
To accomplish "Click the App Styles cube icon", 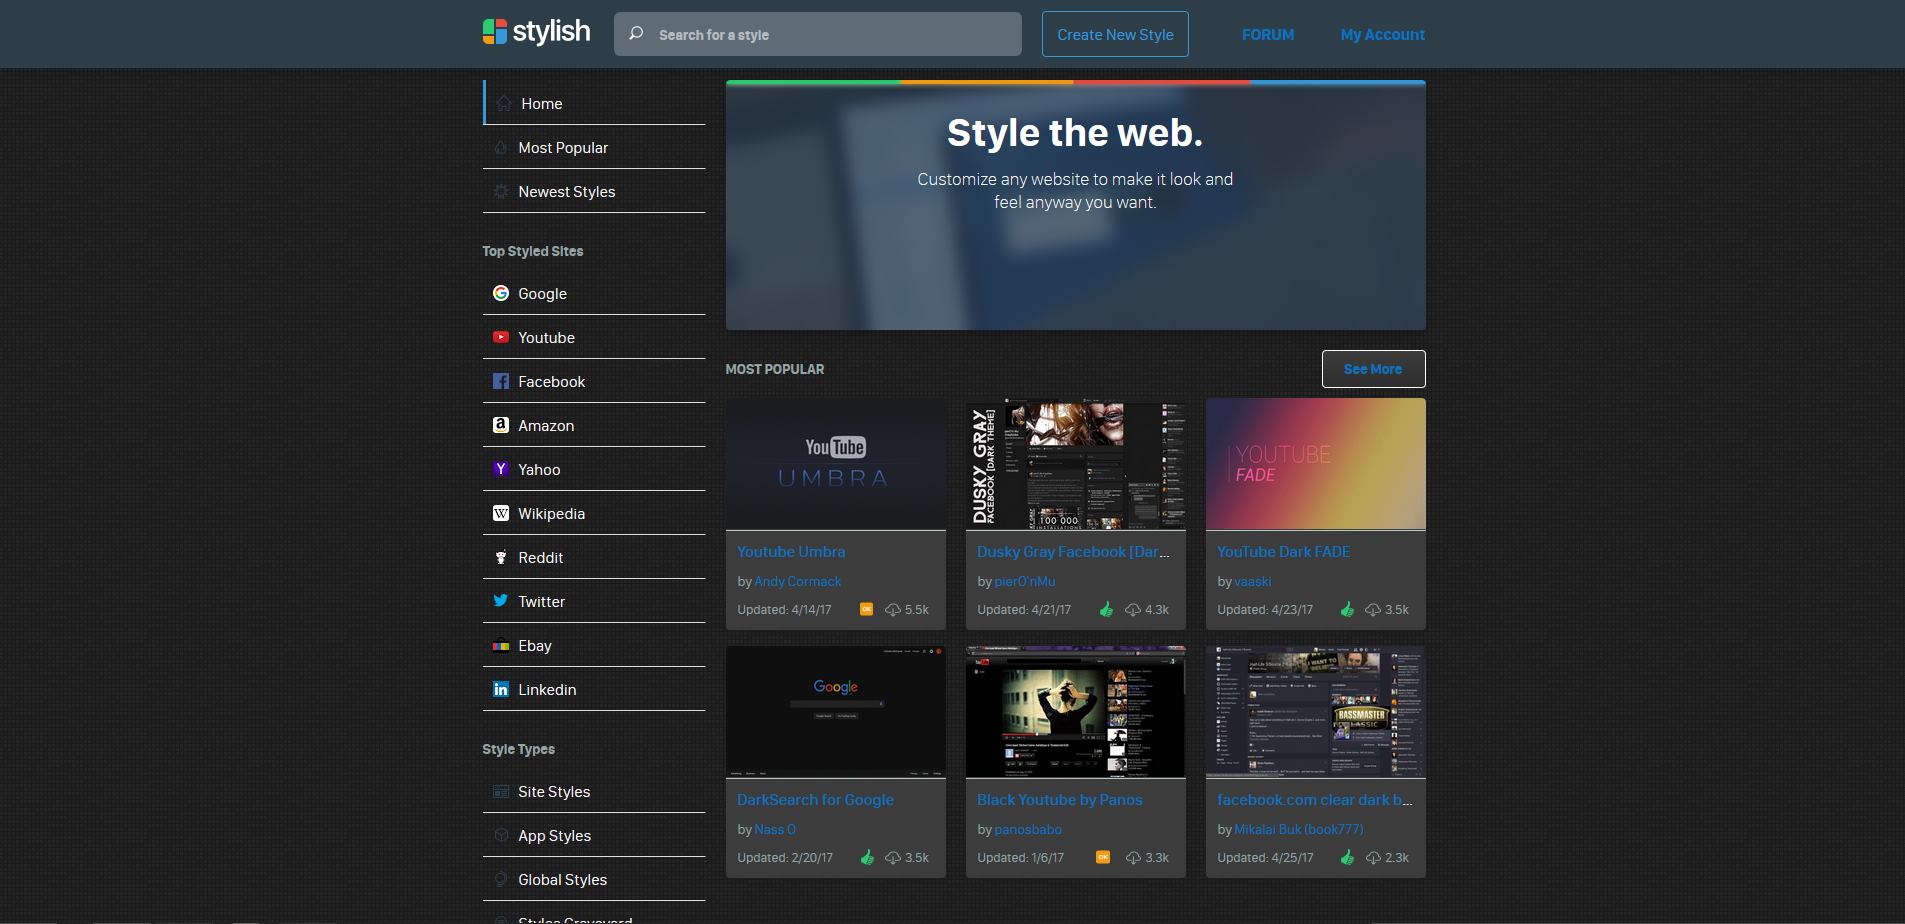I will (x=501, y=835).
